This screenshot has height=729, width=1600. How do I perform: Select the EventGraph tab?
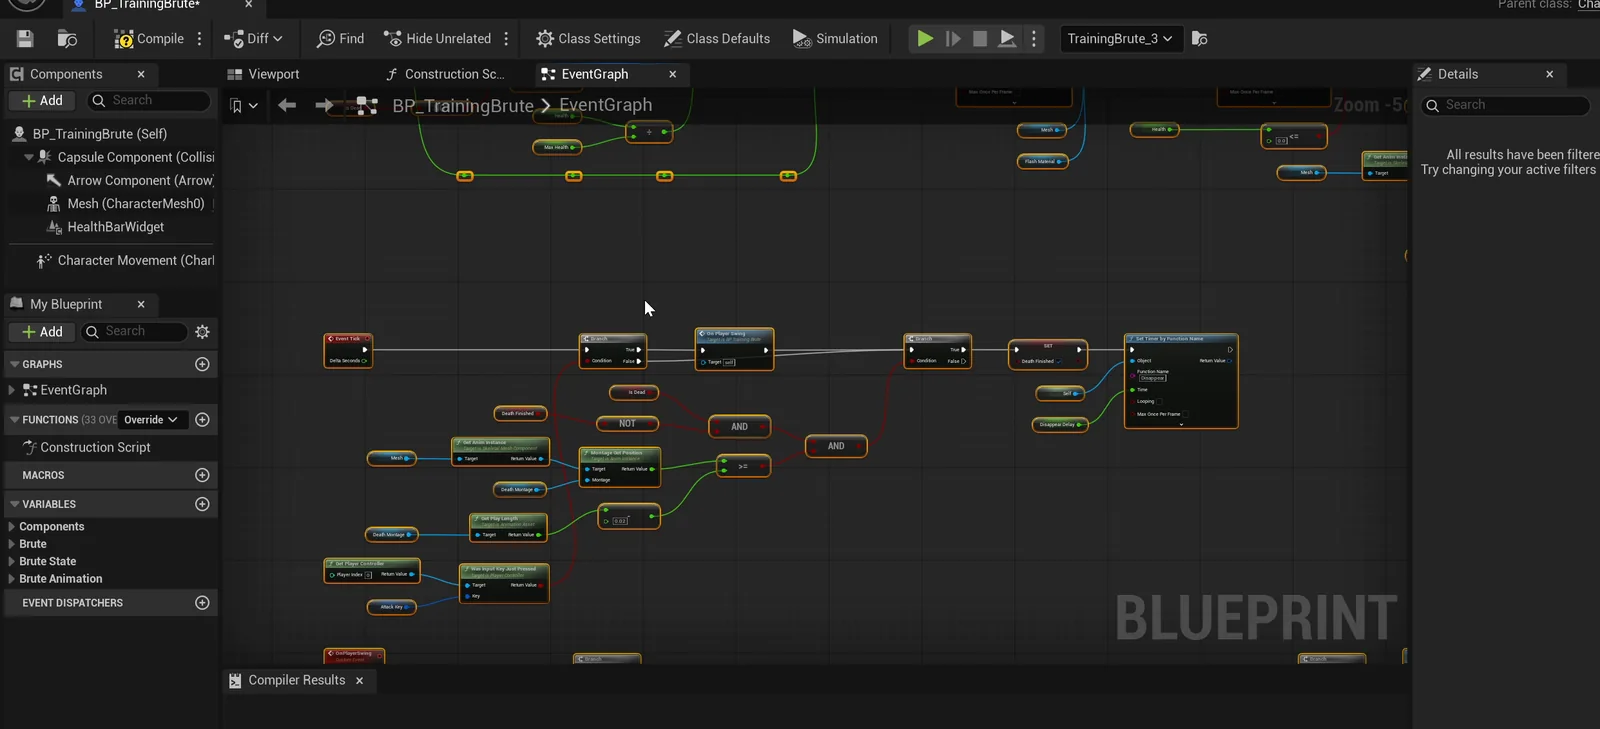pos(595,74)
